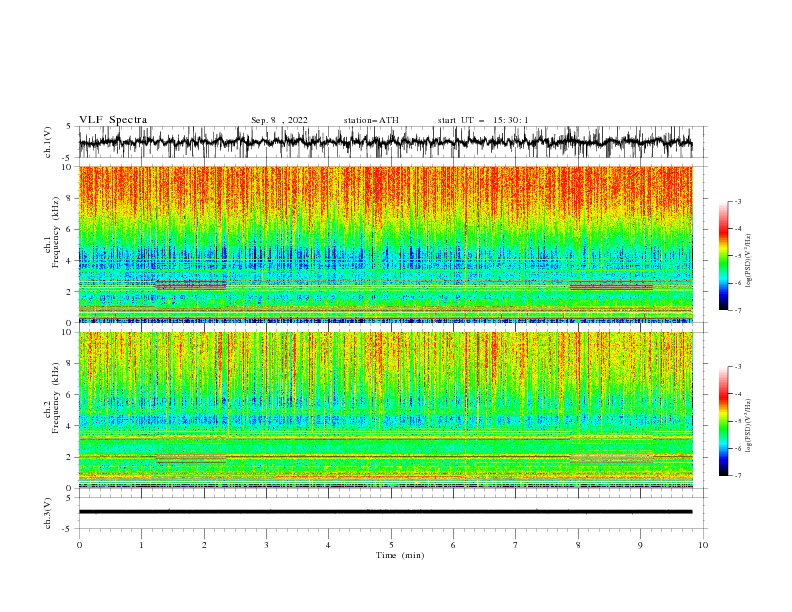Click the ch.2 spectrogram image
This screenshot has width=792, height=612.
tap(385, 410)
